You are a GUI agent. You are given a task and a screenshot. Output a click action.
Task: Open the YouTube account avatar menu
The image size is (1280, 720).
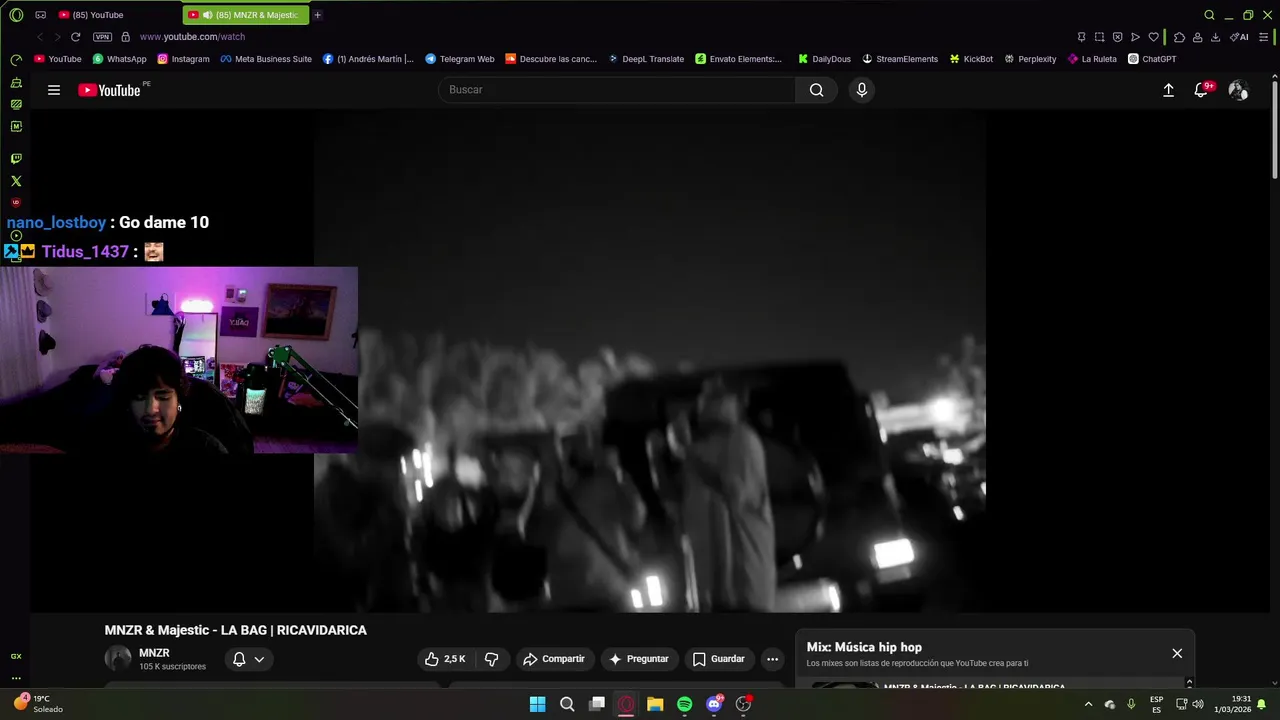(1238, 90)
